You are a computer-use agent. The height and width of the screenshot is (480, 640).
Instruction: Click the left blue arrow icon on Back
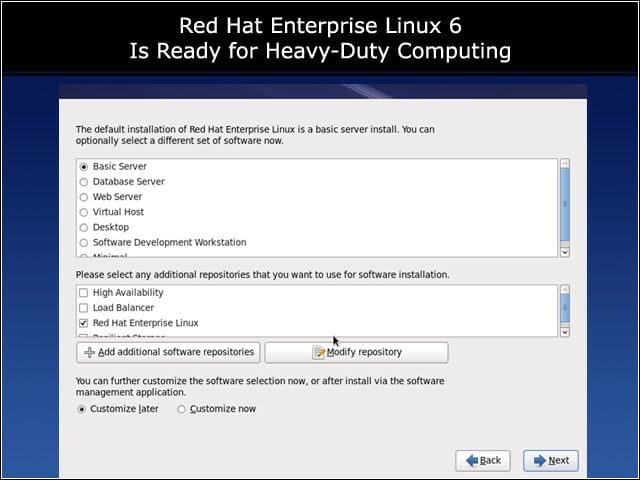click(472, 461)
